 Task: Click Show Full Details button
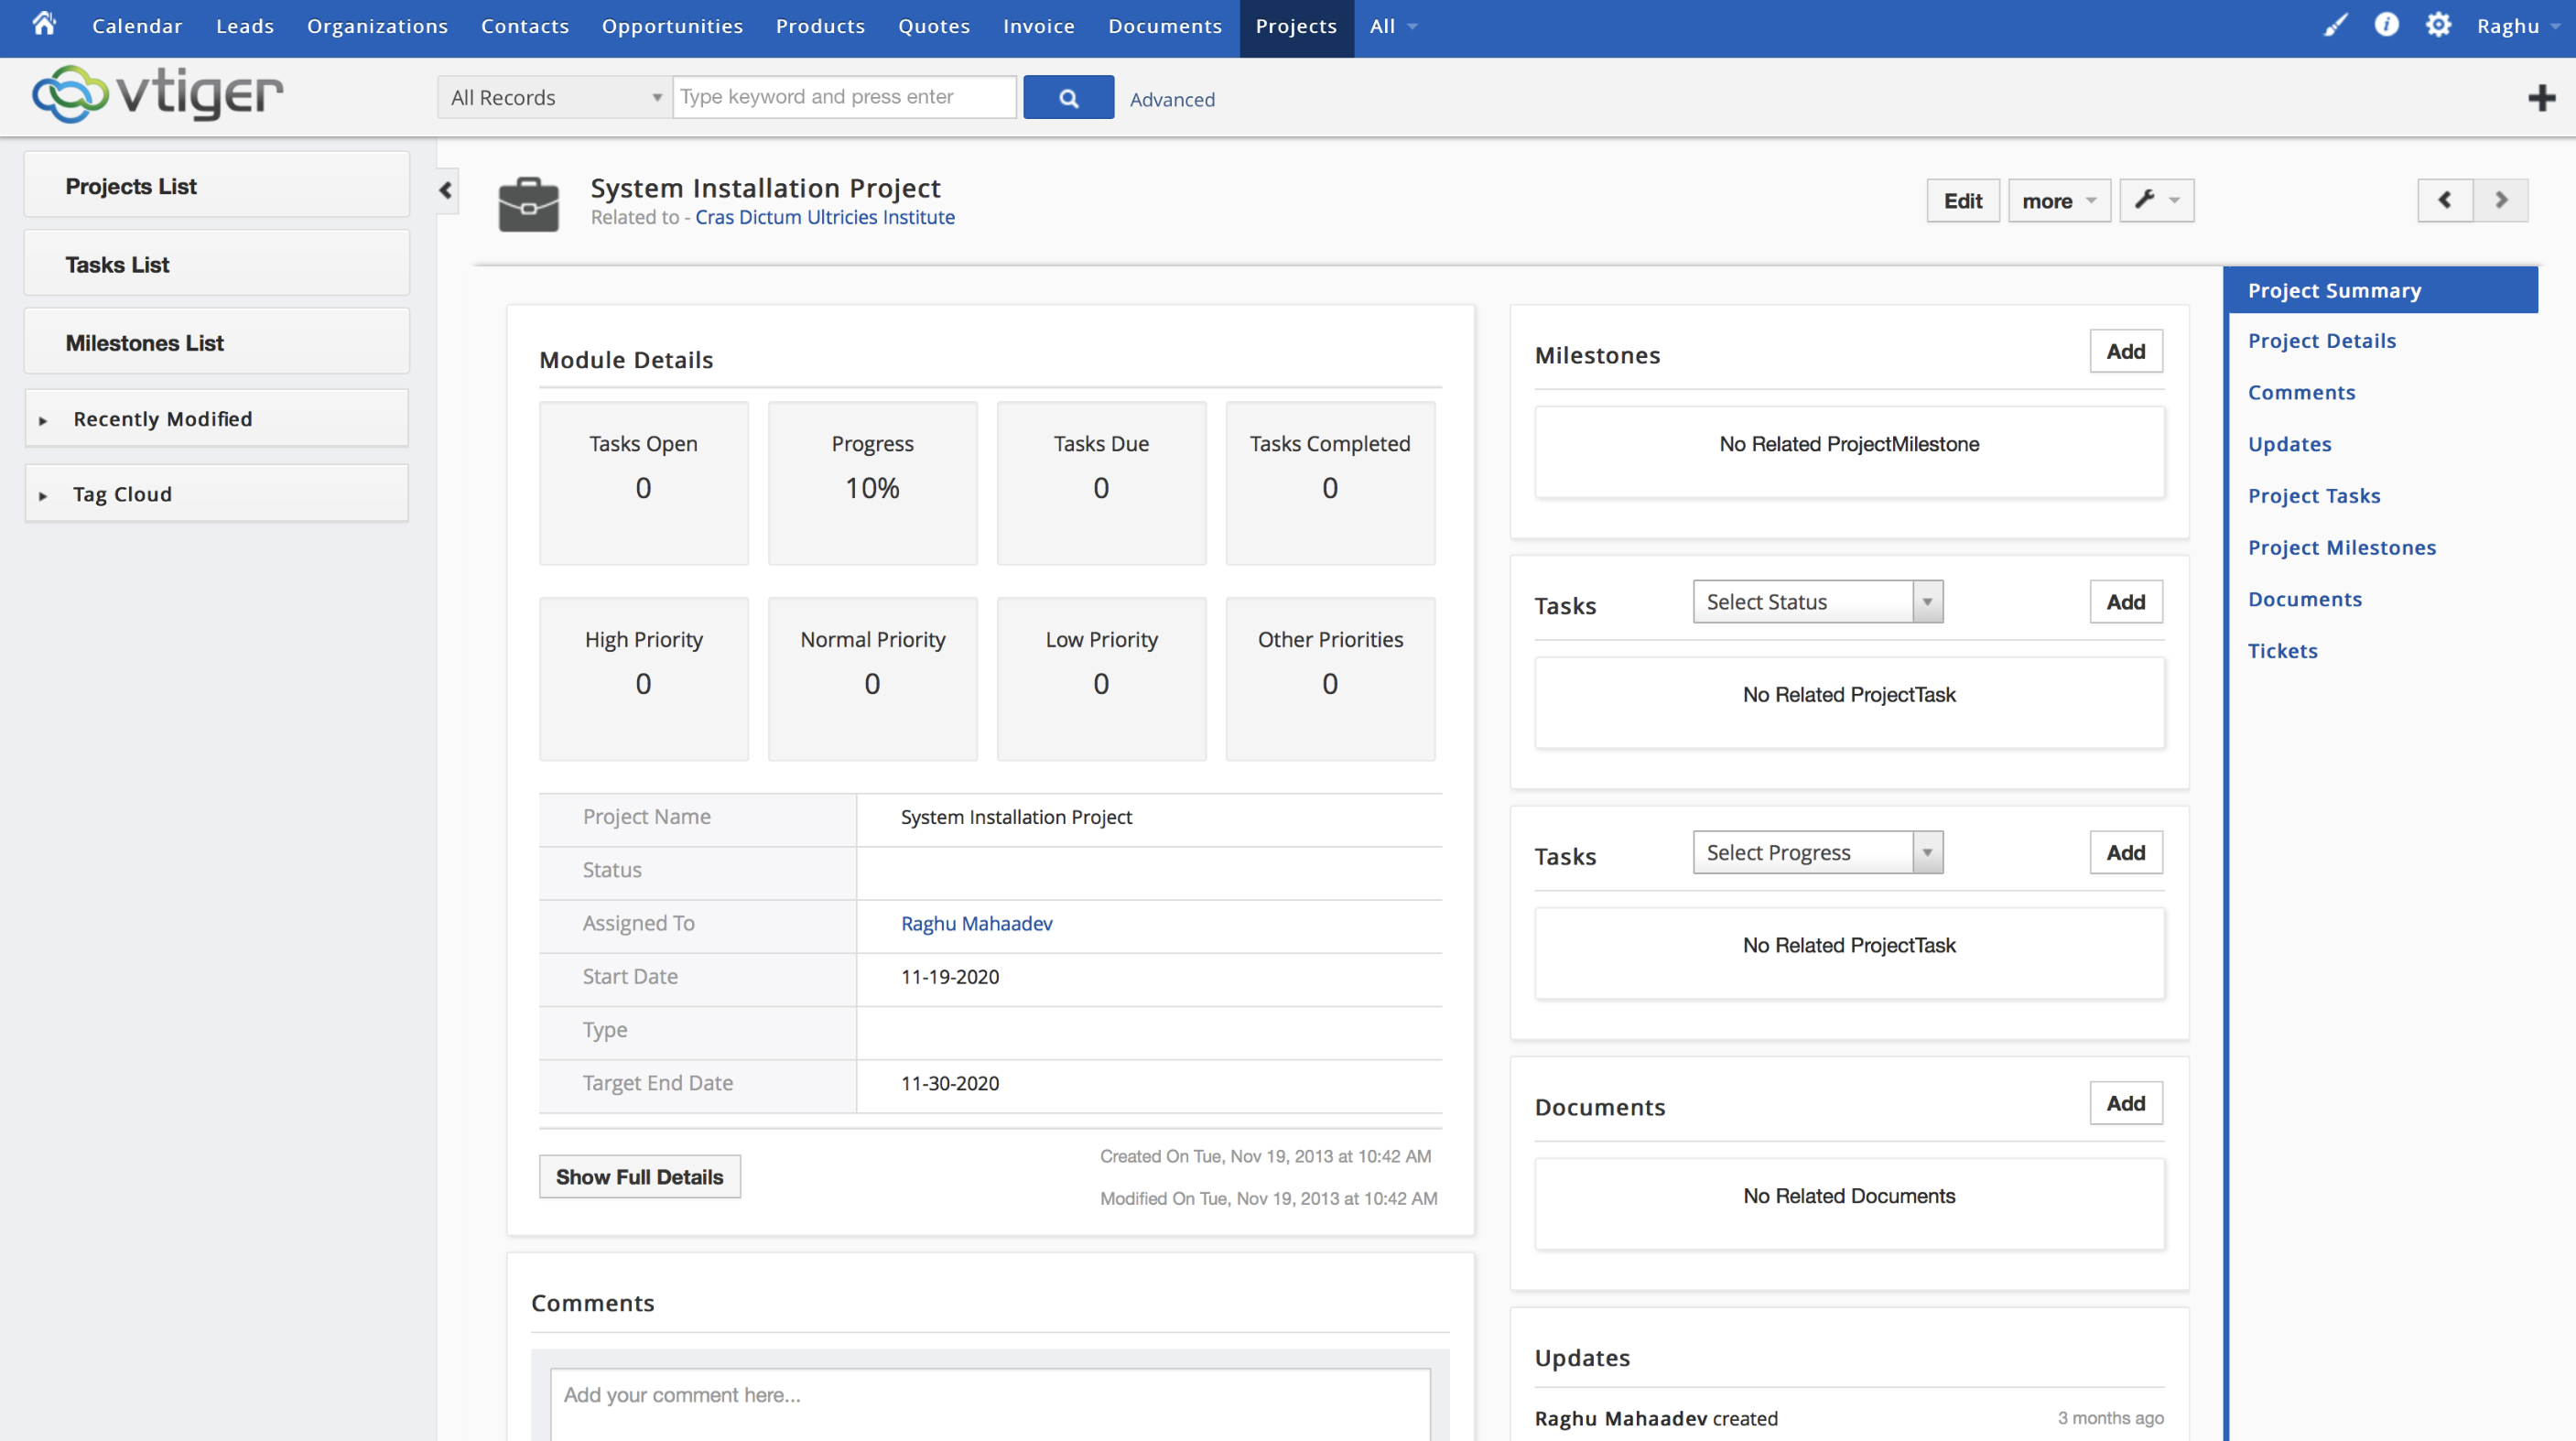[x=639, y=1176]
